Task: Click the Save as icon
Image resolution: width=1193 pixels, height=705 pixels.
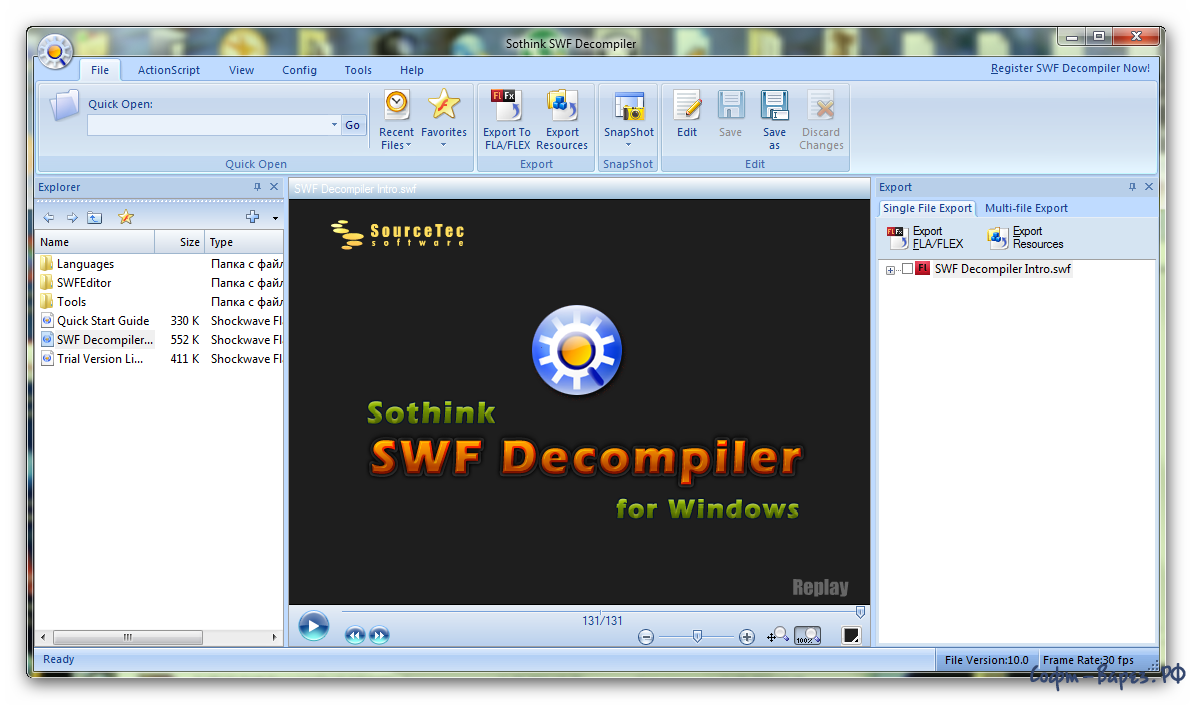Action: point(775,119)
